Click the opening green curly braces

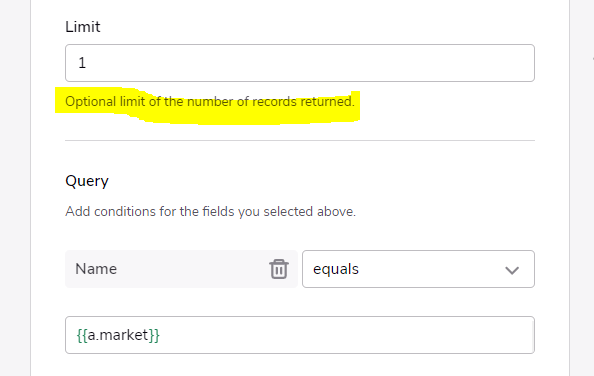(82, 335)
